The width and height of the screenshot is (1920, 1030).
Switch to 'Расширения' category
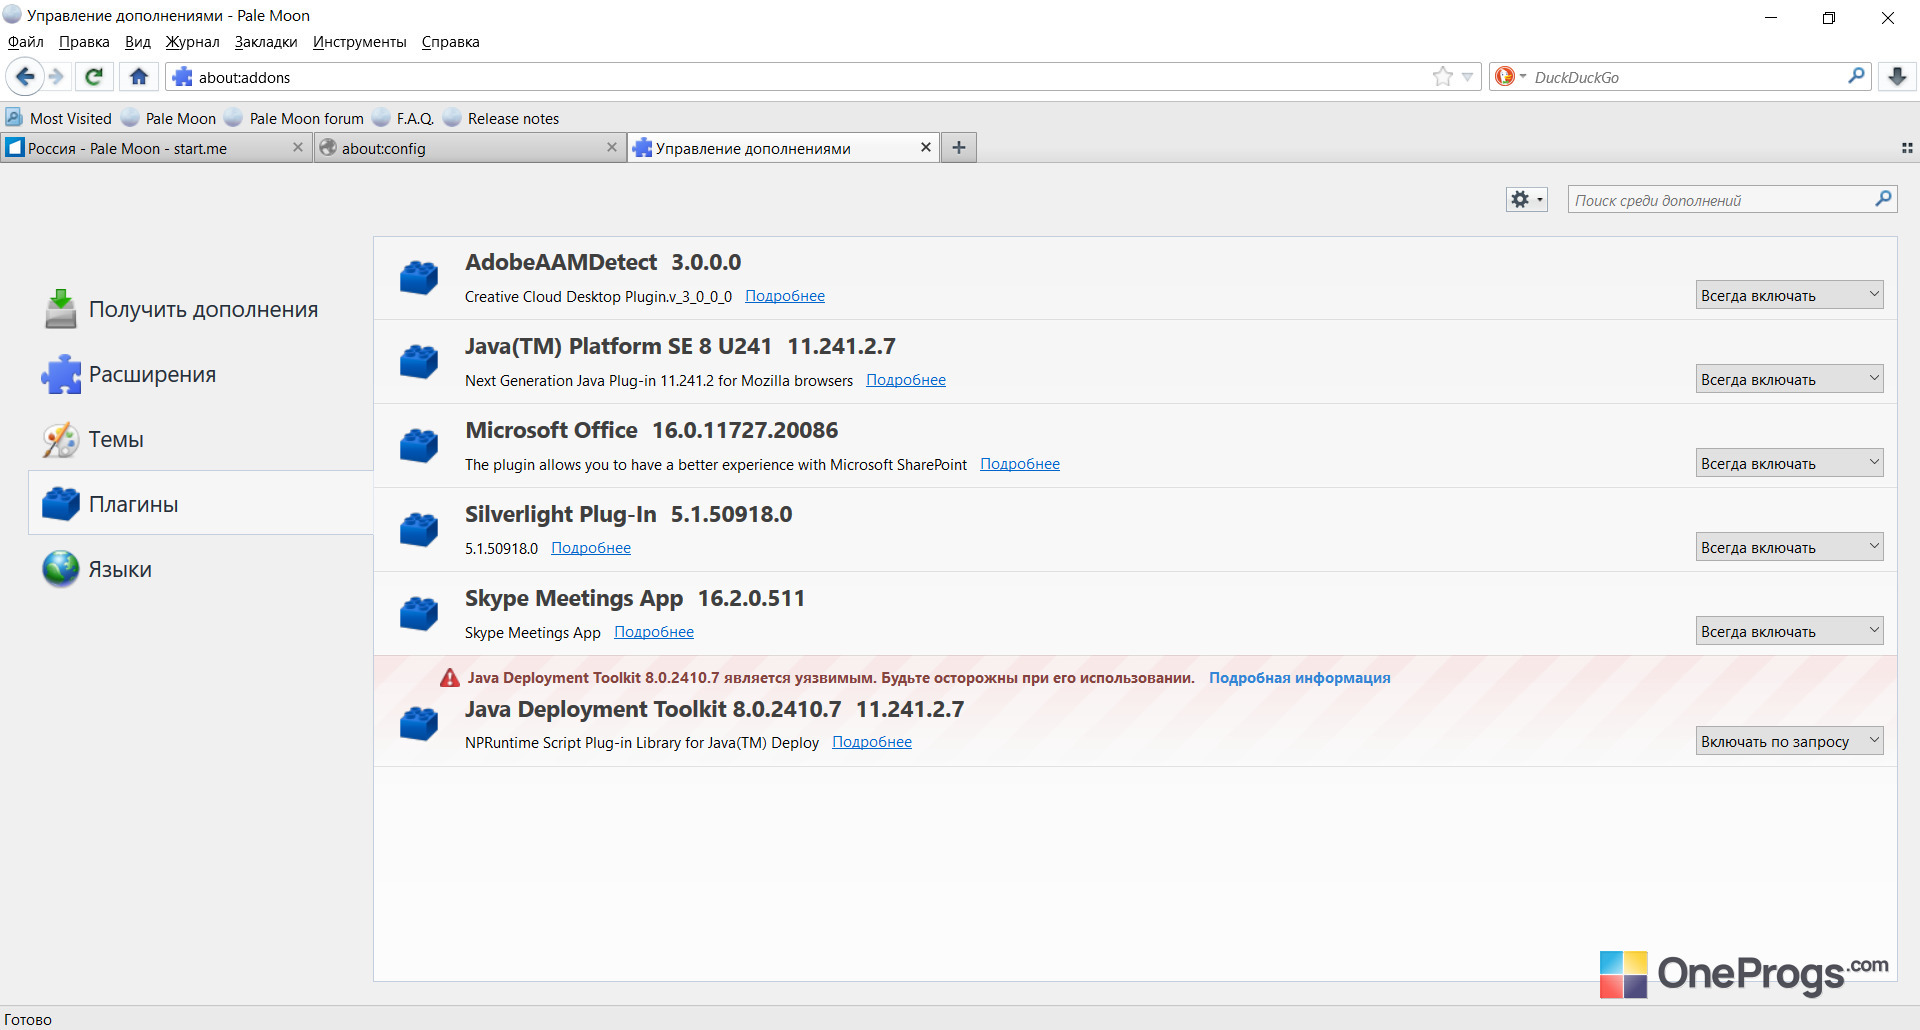(200, 374)
